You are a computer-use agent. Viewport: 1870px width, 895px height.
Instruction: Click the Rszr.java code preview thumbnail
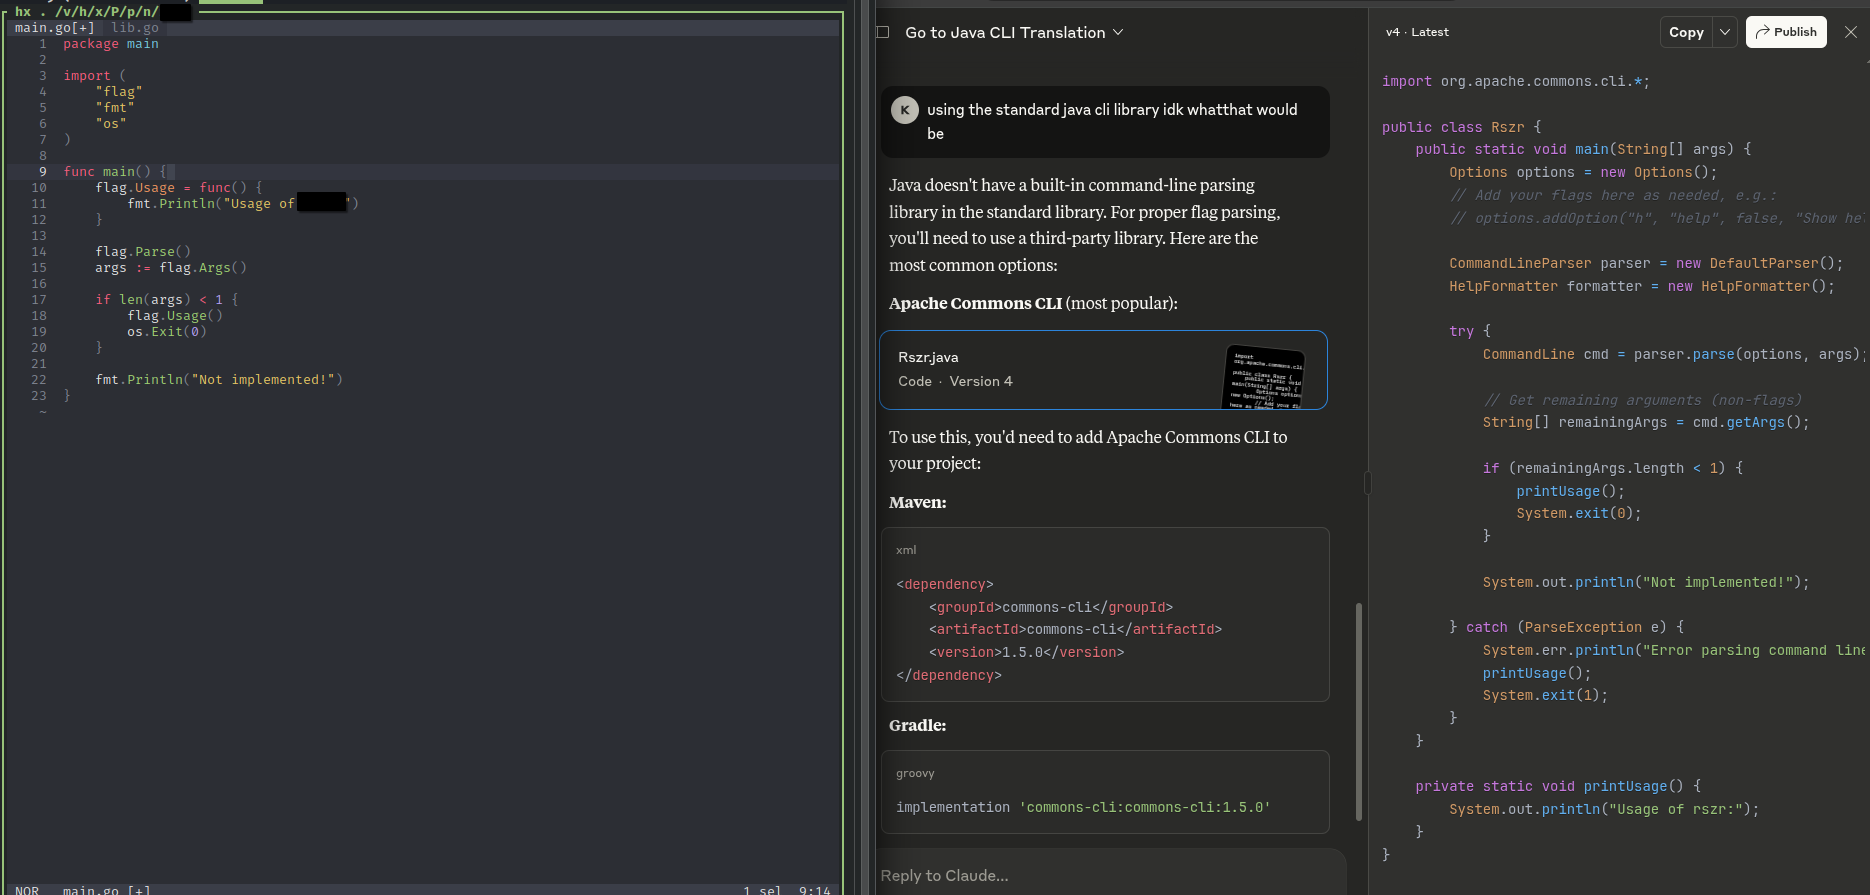click(x=1264, y=376)
